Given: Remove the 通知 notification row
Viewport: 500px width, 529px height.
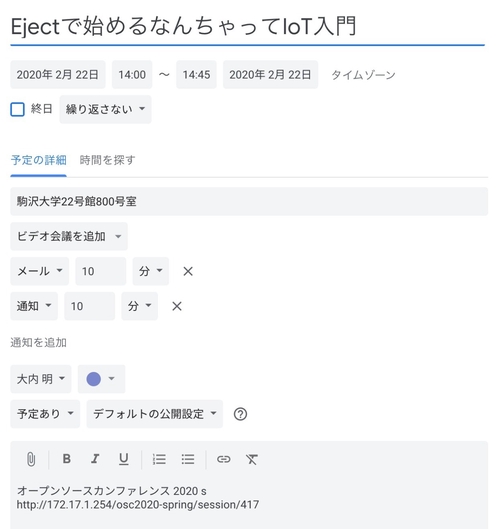Looking at the screenshot, I should 177,306.
